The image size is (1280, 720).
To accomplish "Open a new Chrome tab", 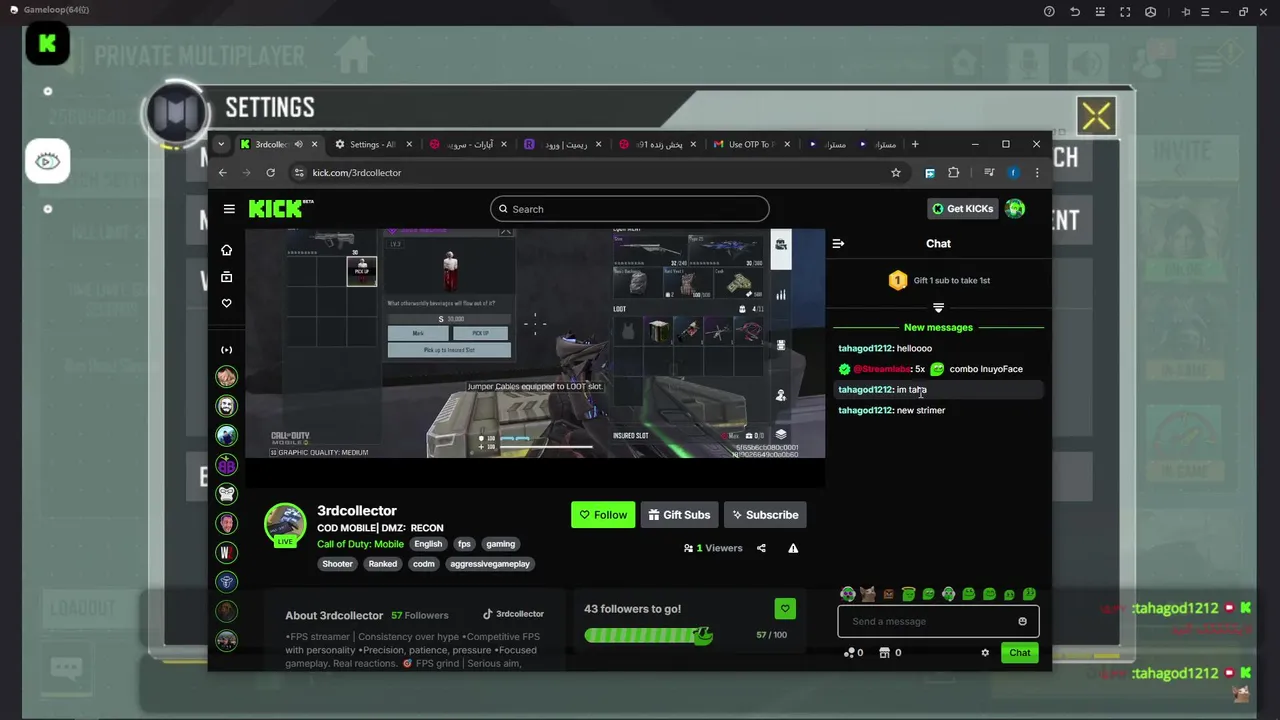I will tap(914, 144).
